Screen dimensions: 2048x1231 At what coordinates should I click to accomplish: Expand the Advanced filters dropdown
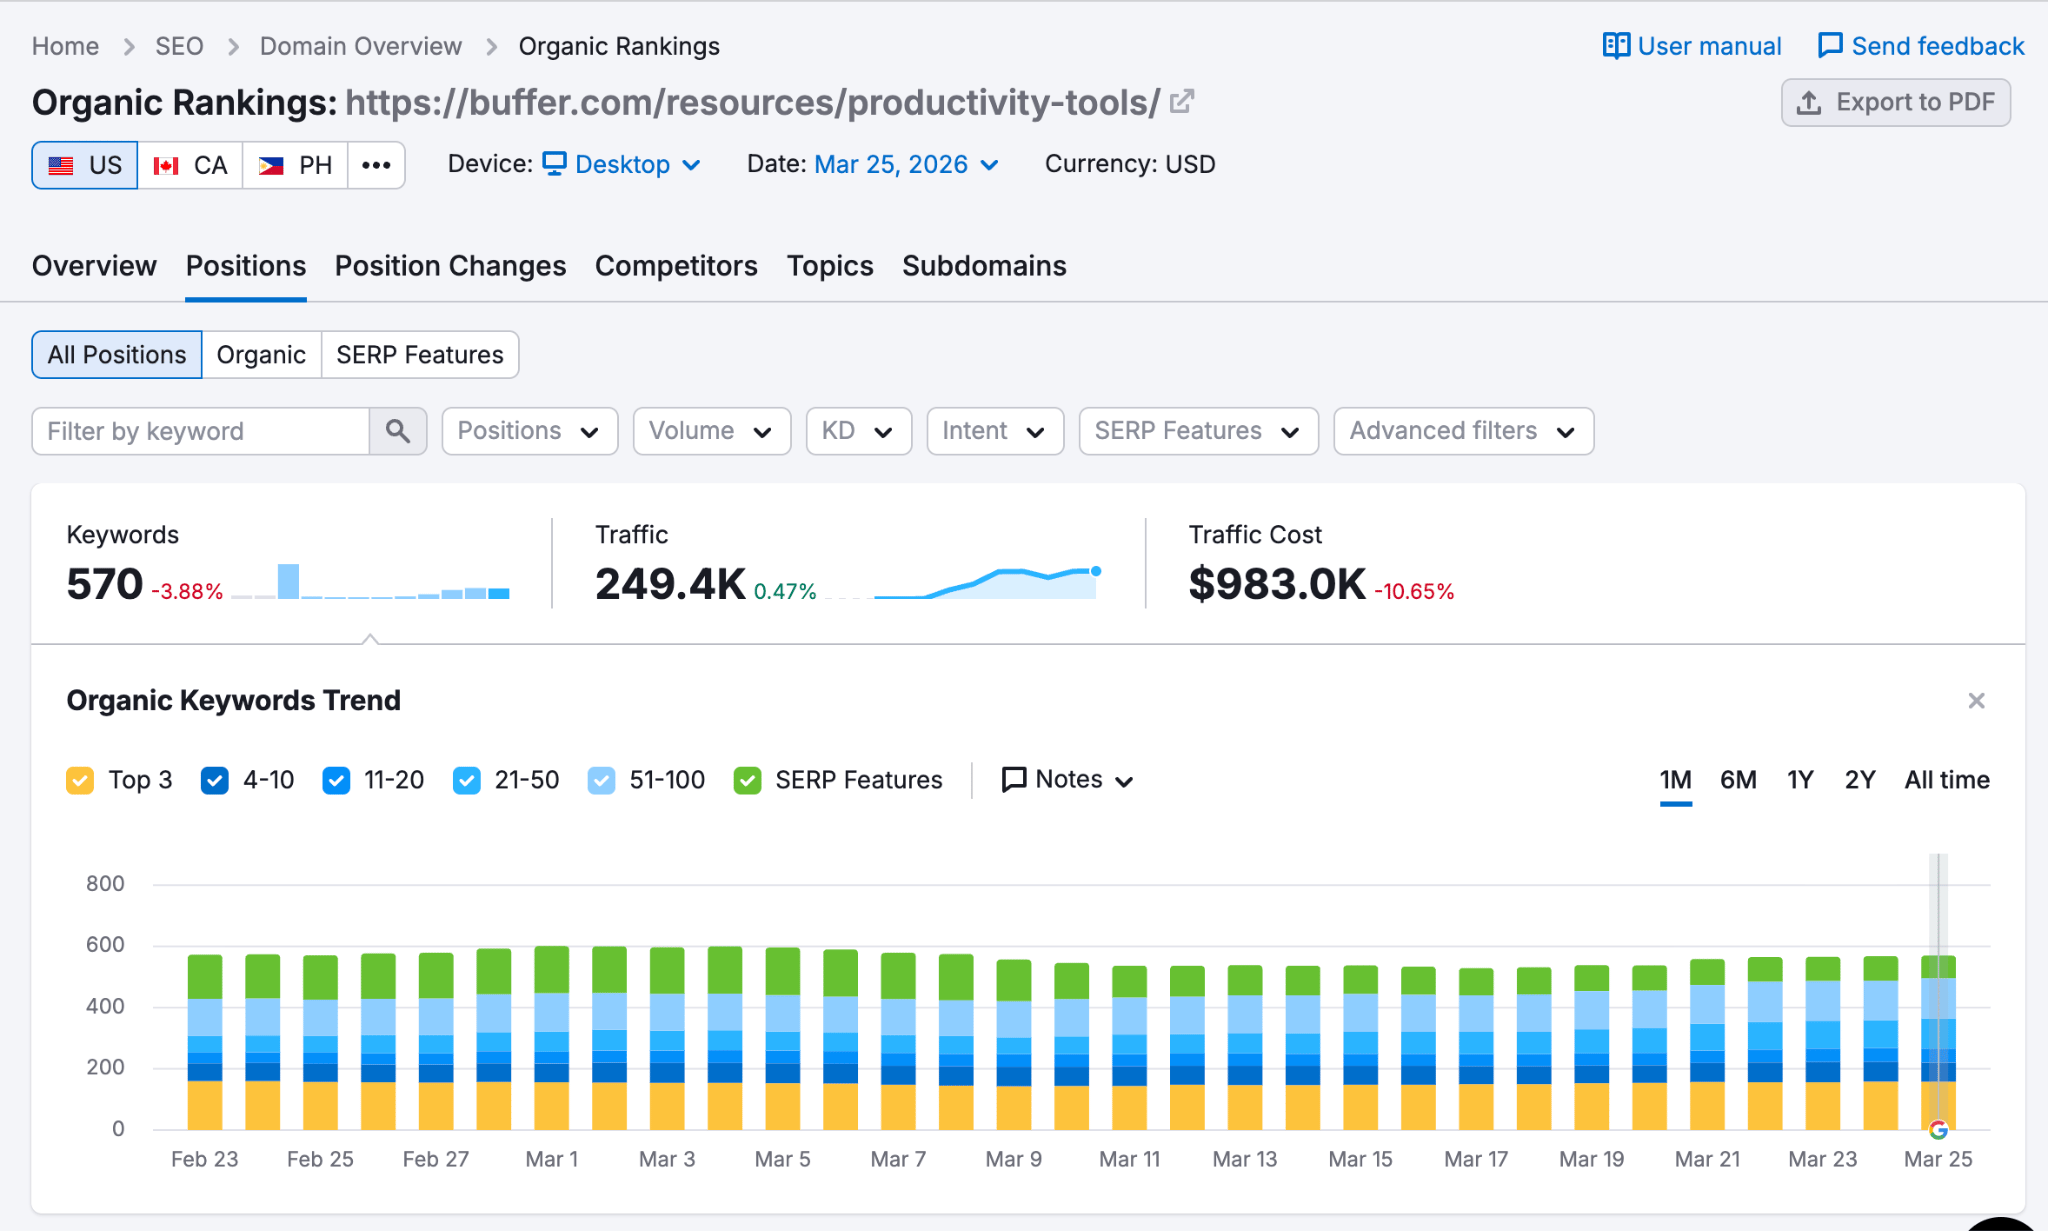(x=1463, y=431)
